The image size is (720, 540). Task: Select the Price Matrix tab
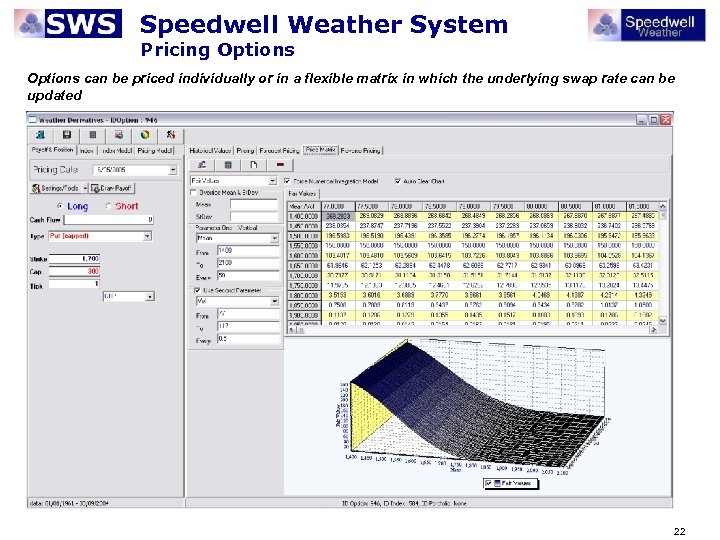point(321,150)
